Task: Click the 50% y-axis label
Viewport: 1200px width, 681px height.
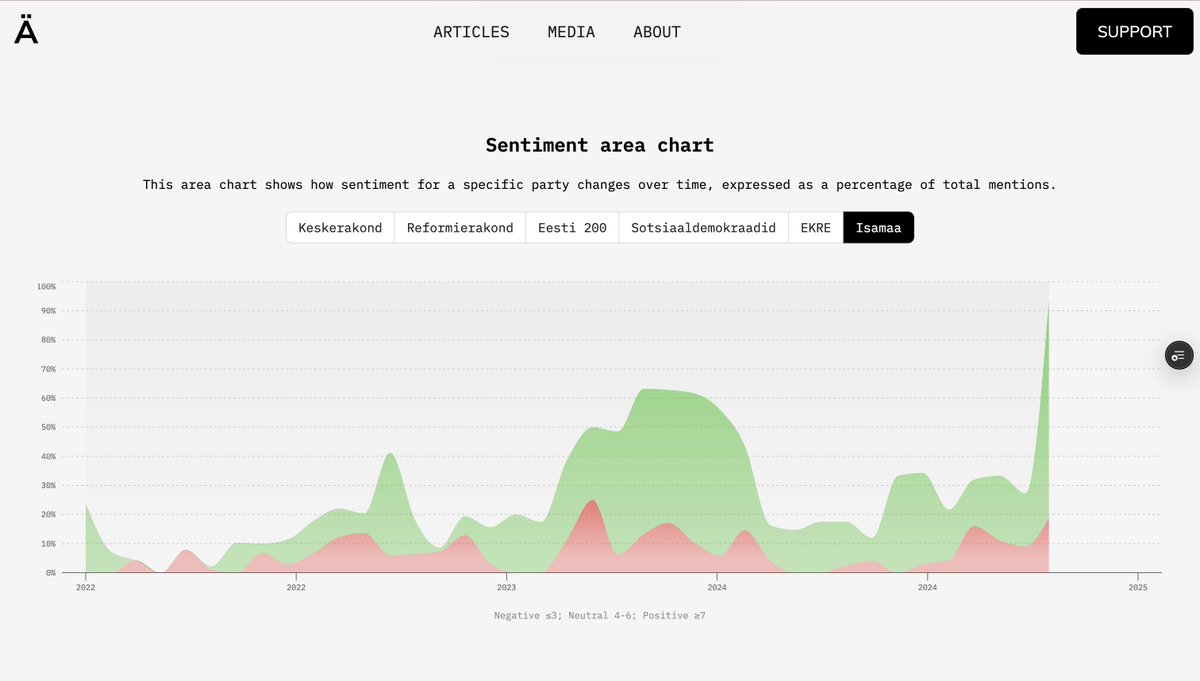Action: coord(48,427)
